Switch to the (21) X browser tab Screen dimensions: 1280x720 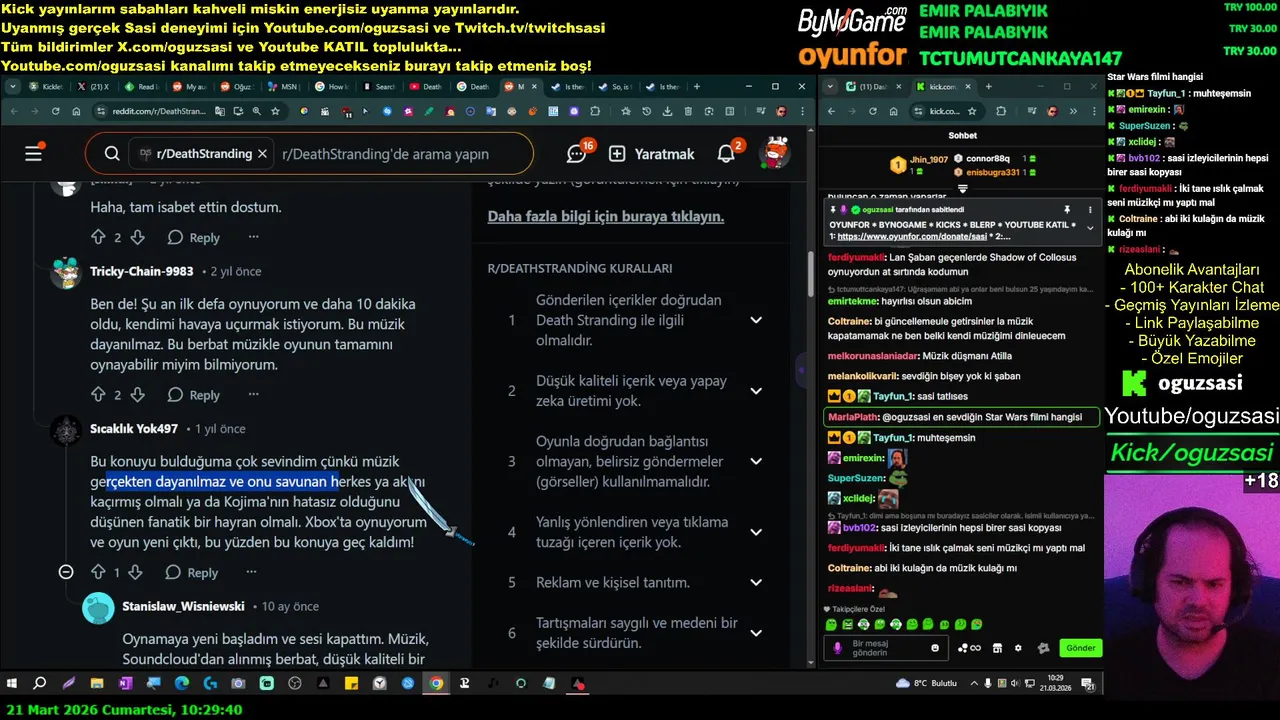point(95,87)
